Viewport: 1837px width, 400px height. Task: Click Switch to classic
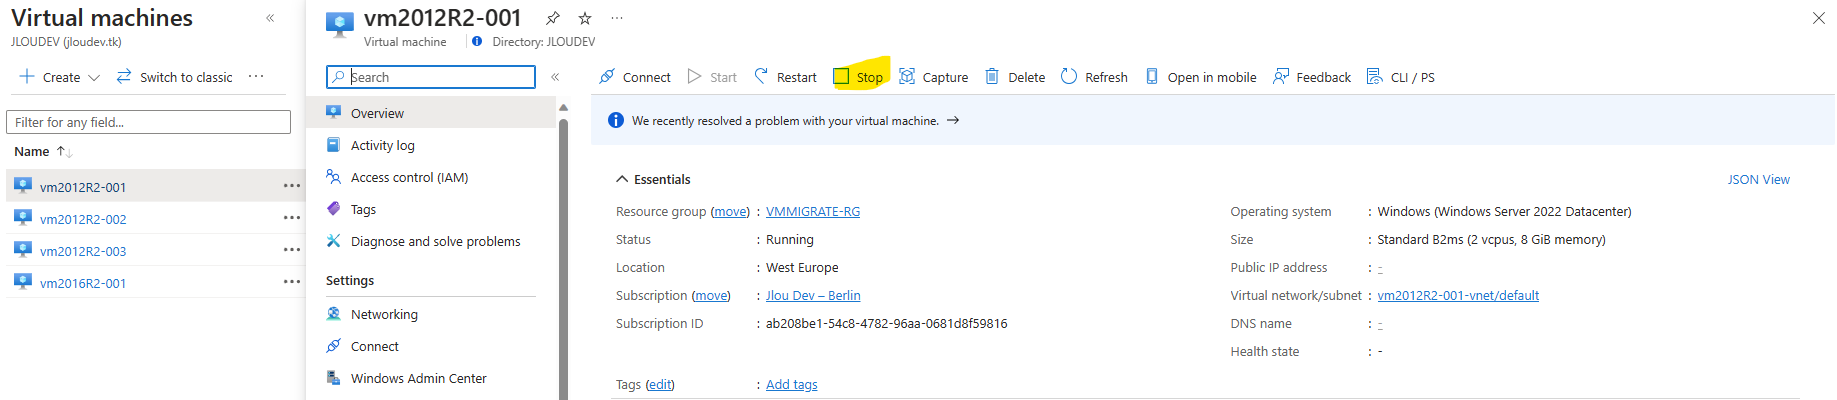click(175, 77)
